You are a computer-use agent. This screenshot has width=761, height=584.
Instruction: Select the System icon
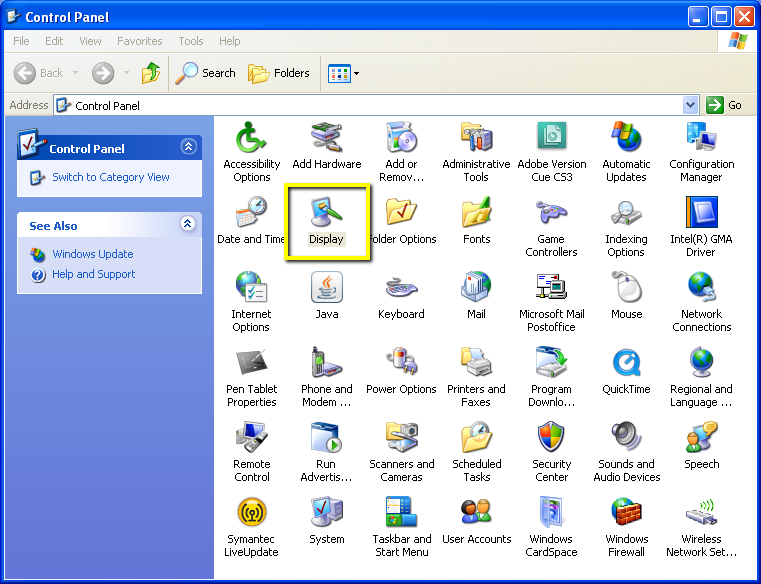pyautogui.click(x=327, y=512)
